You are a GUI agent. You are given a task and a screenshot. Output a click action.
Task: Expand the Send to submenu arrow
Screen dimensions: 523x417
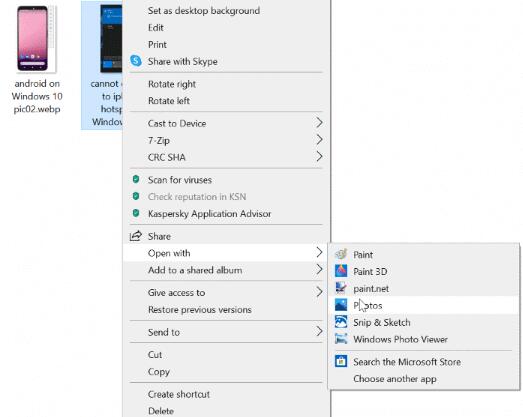[319, 332]
